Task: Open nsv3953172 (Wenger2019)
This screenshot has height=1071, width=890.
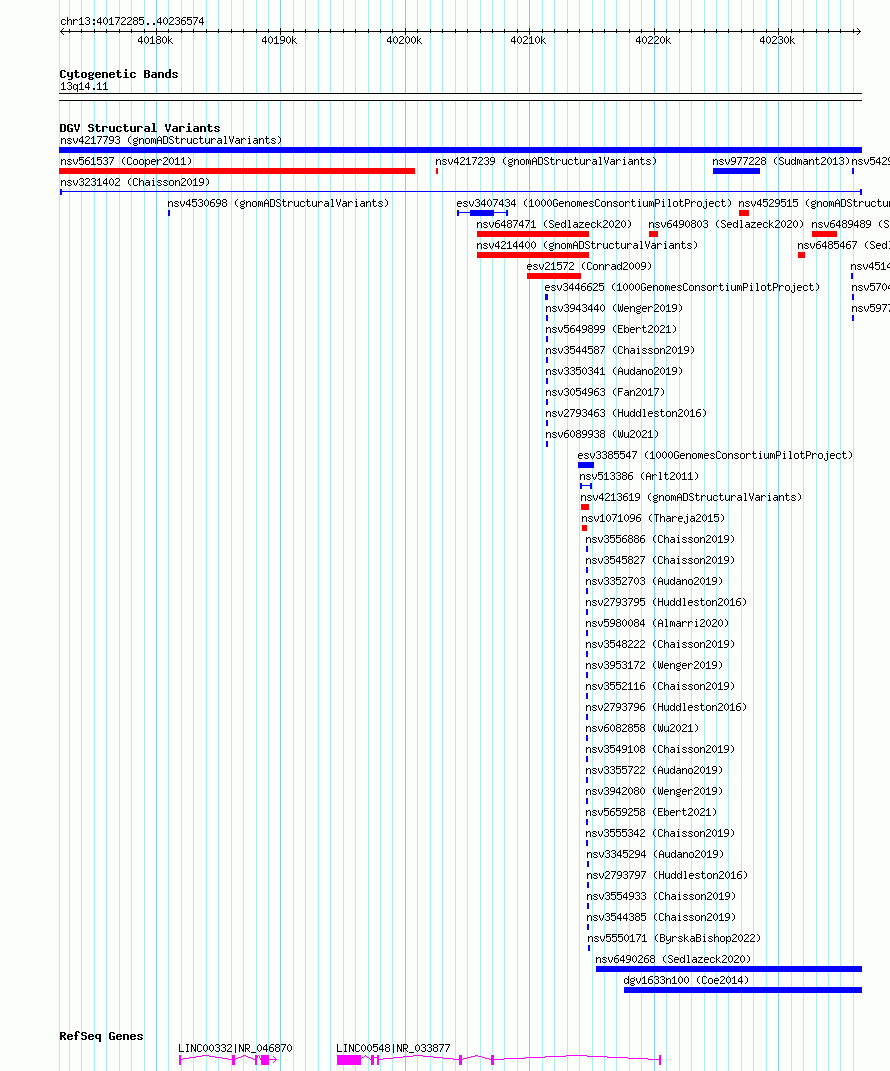Action: [x=654, y=665]
